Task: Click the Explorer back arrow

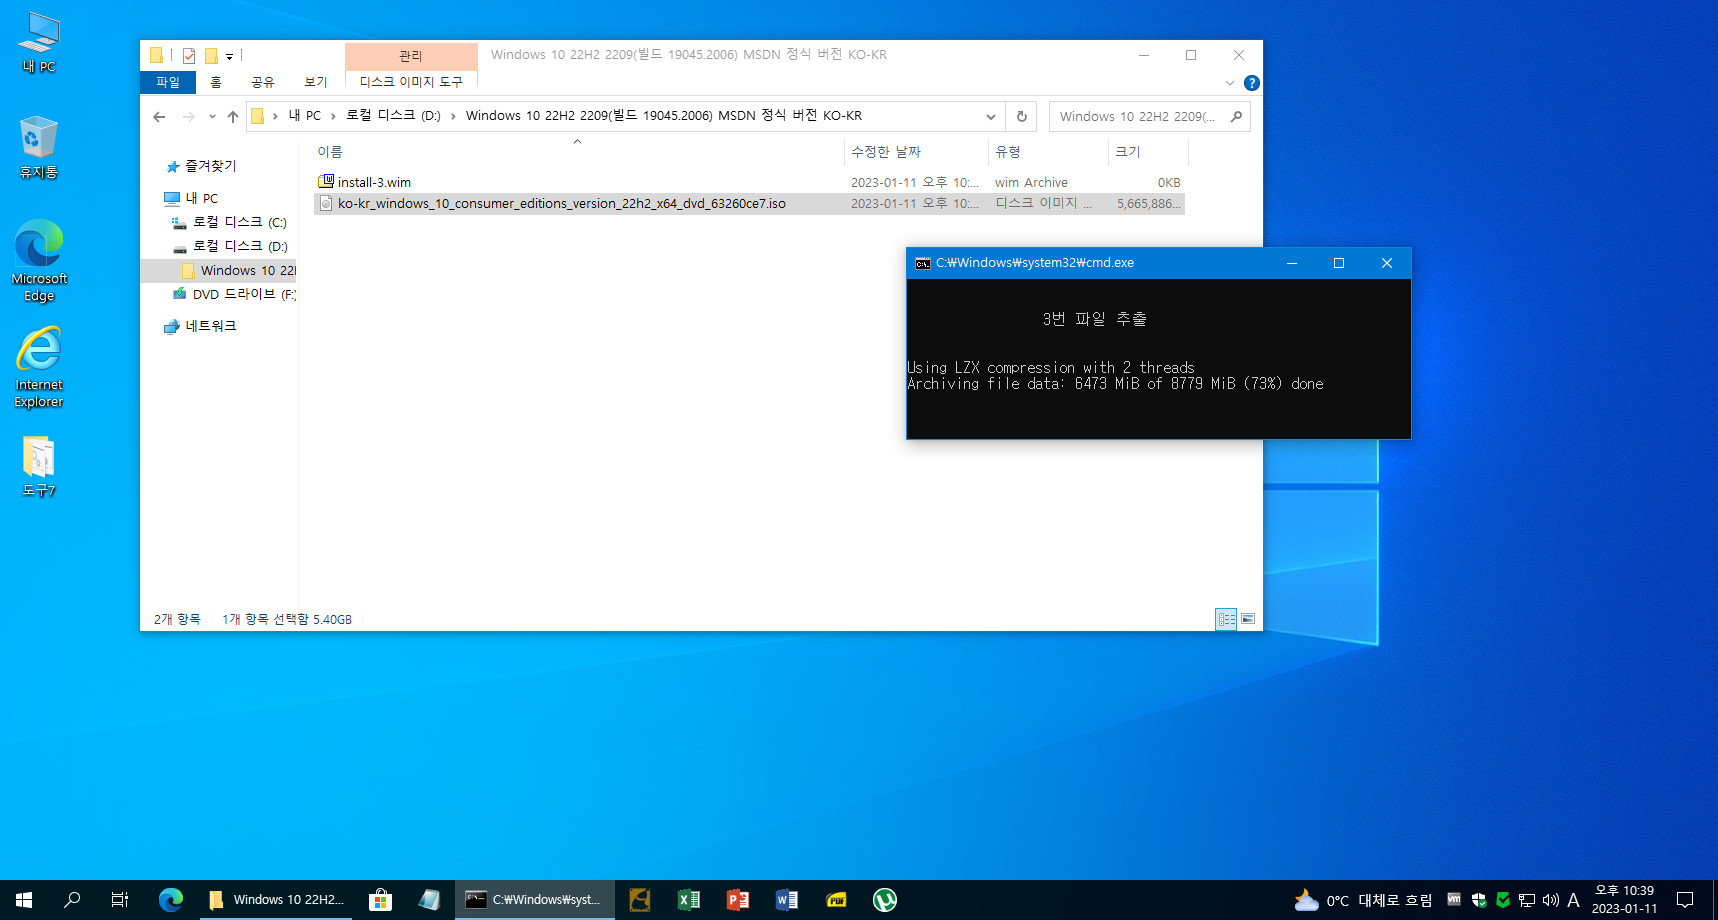Action: click(x=159, y=117)
